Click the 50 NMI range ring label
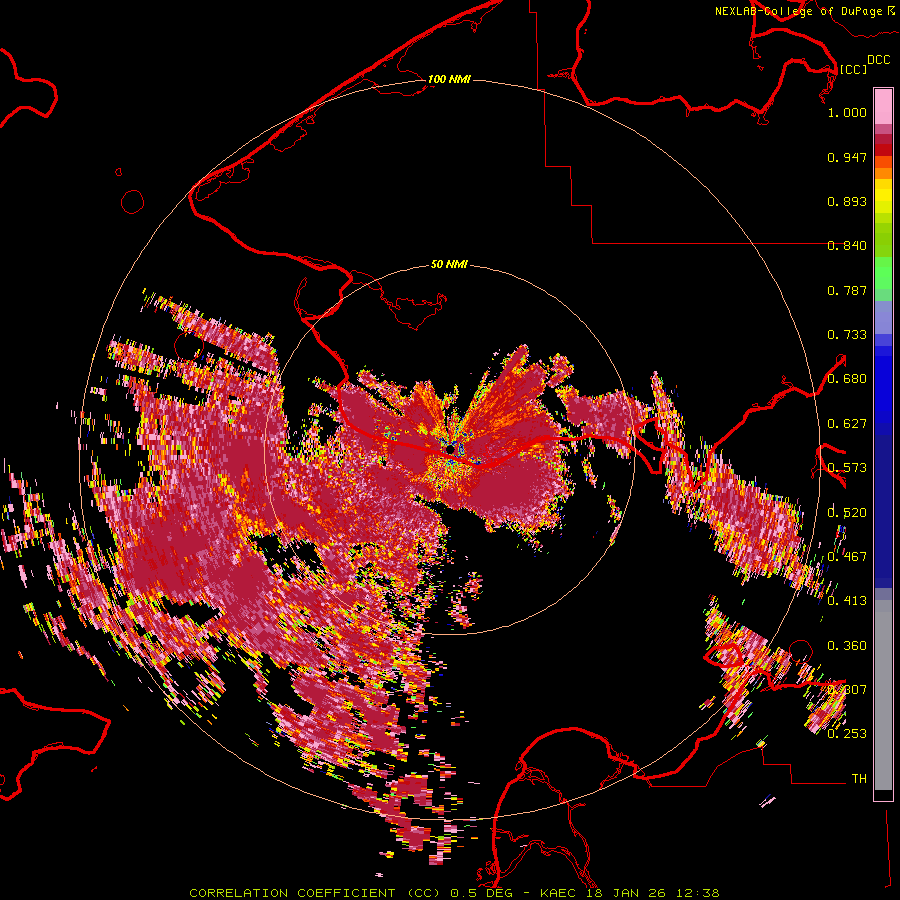 click(x=449, y=264)
